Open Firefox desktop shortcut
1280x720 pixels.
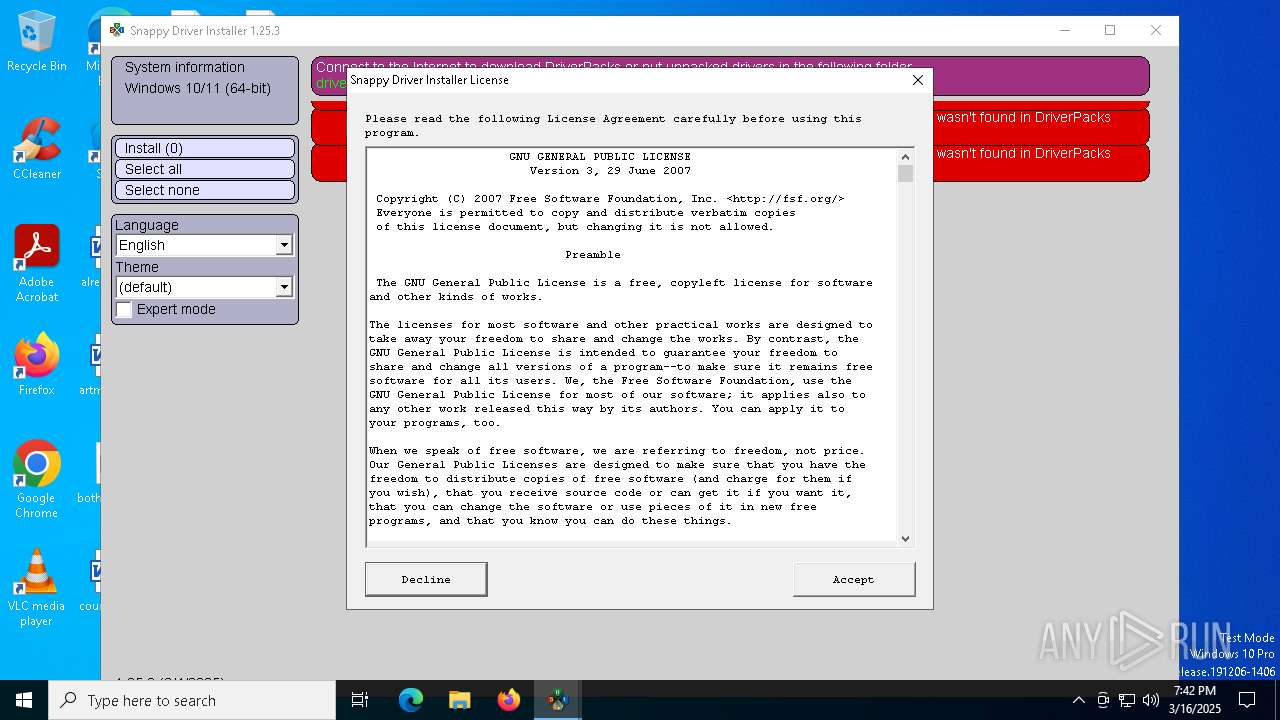point(37,364)
